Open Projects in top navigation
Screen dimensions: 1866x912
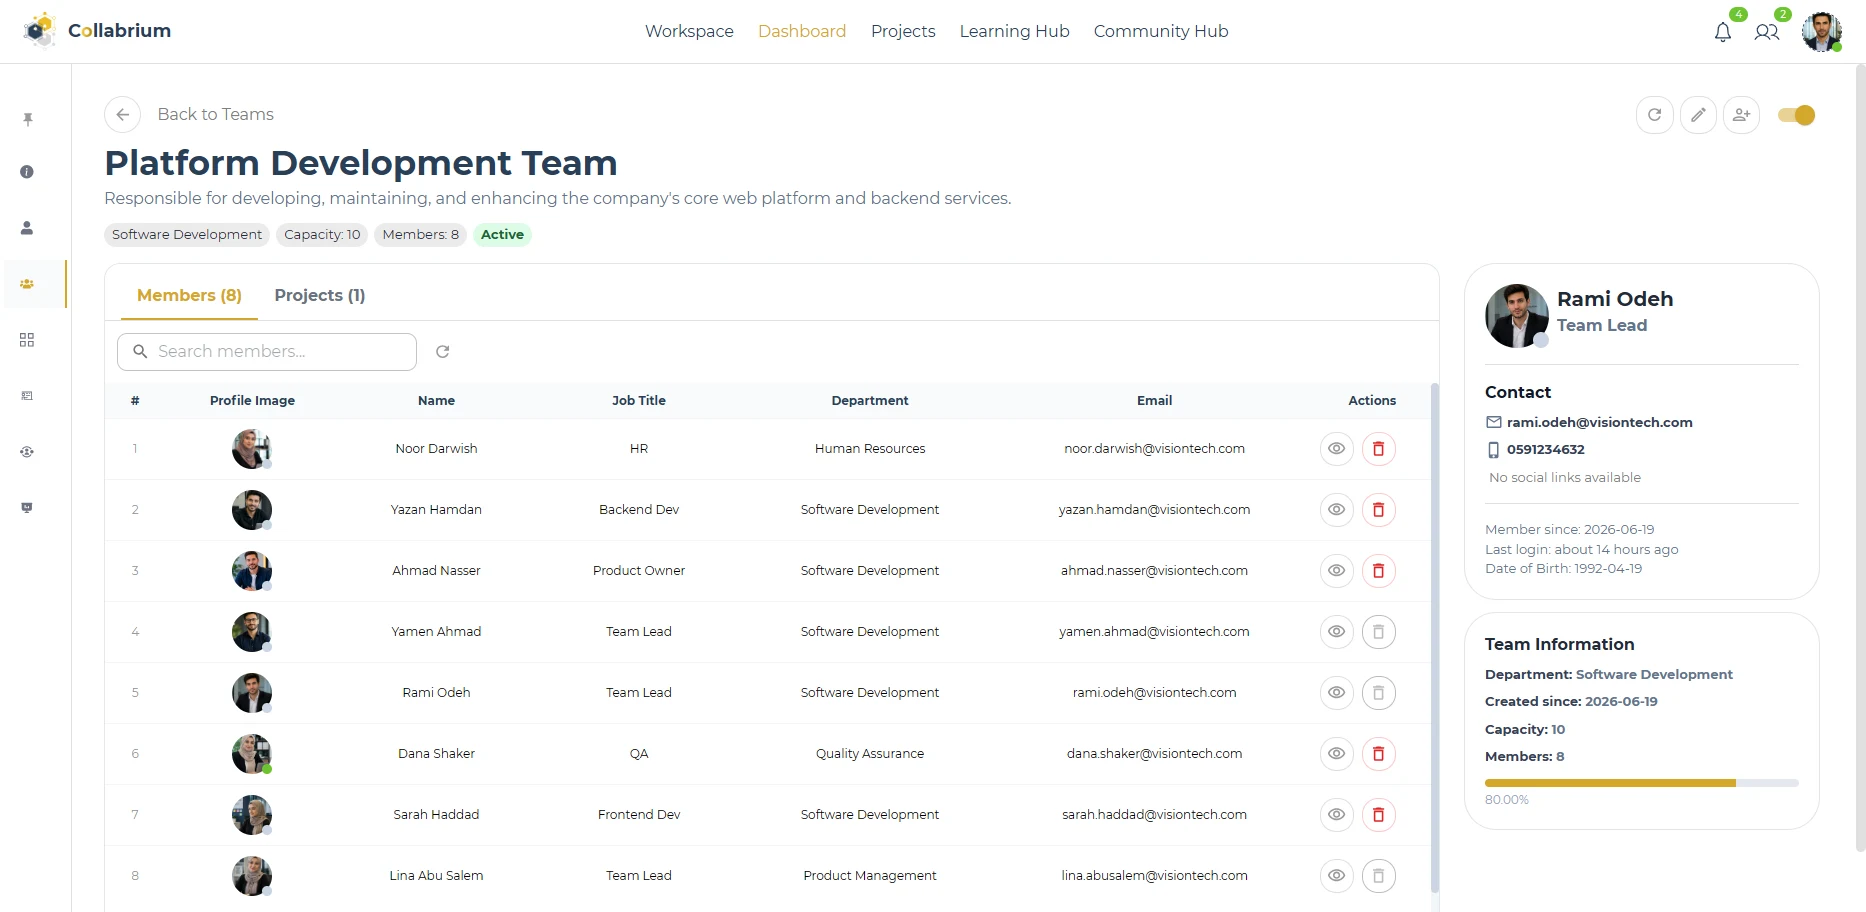[903, 31]
